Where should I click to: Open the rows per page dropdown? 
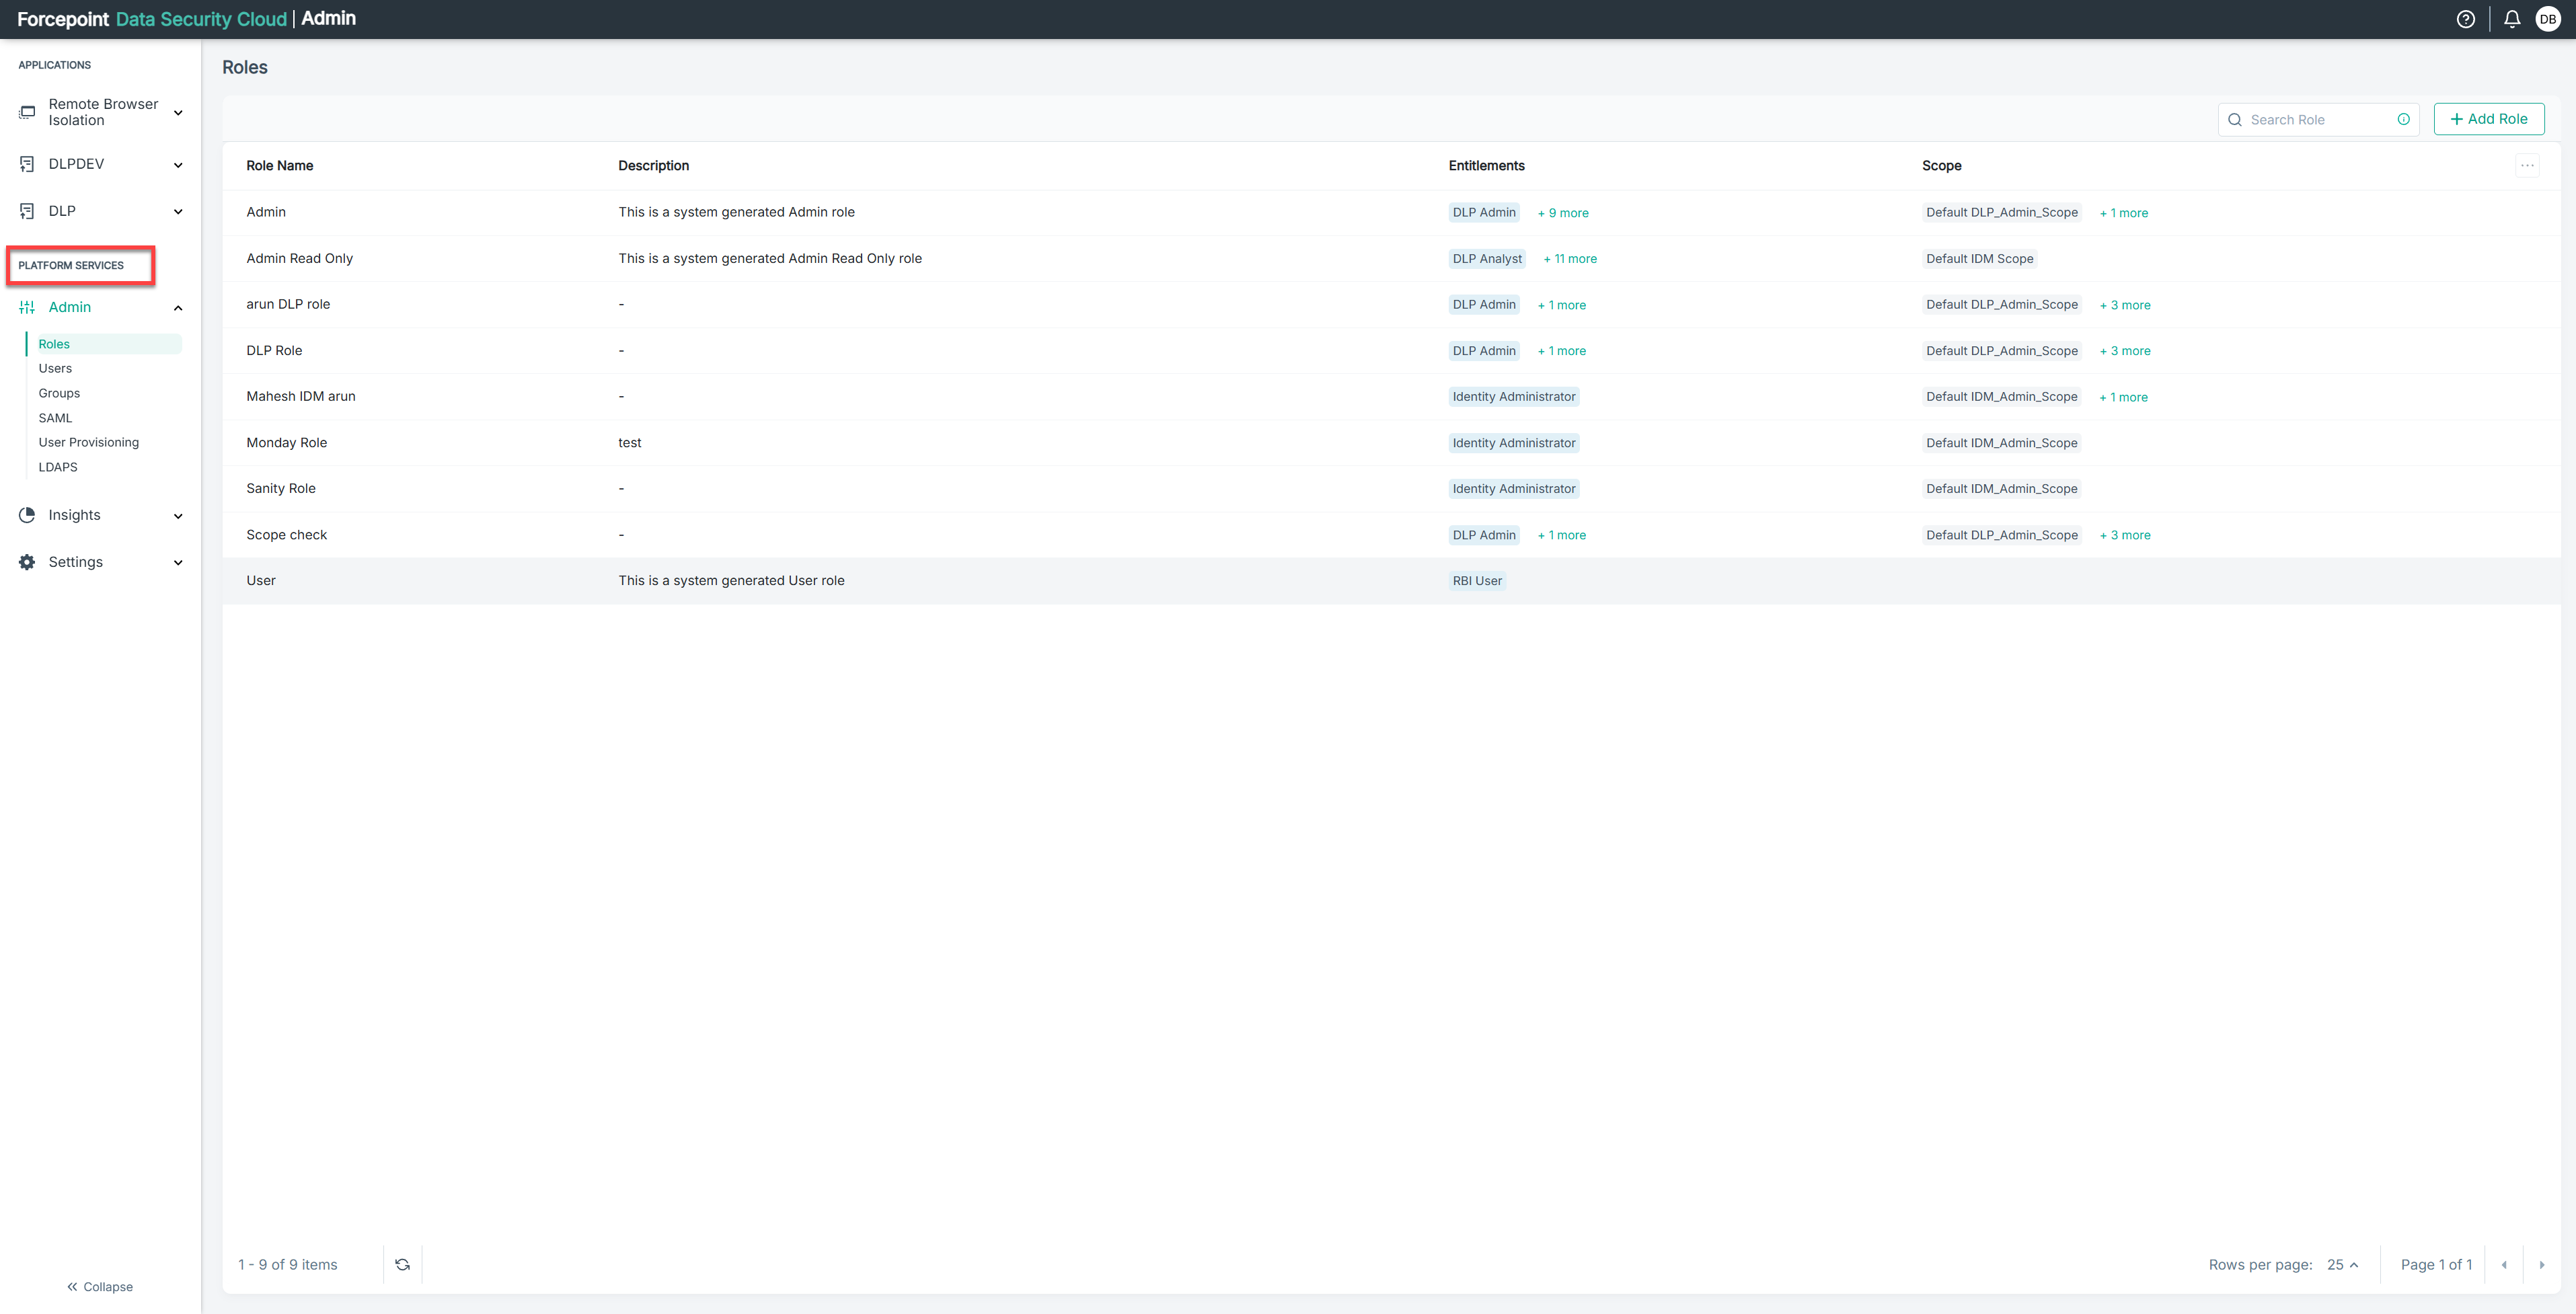click(x=2342, y=1264)
